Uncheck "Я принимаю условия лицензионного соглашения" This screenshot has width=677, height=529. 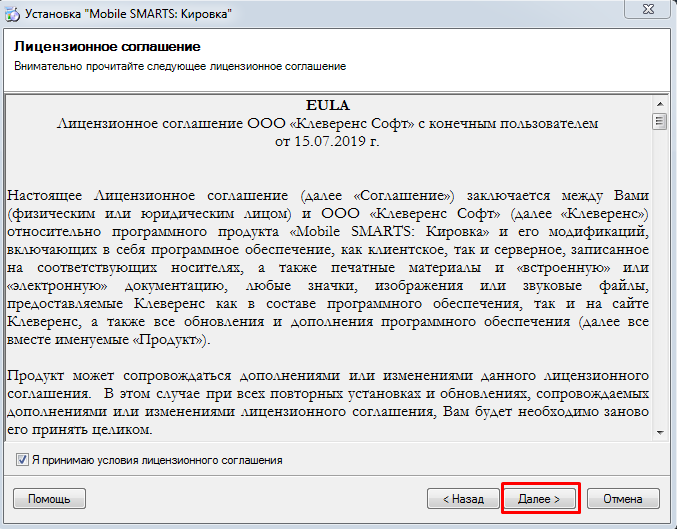click(22, 459)
